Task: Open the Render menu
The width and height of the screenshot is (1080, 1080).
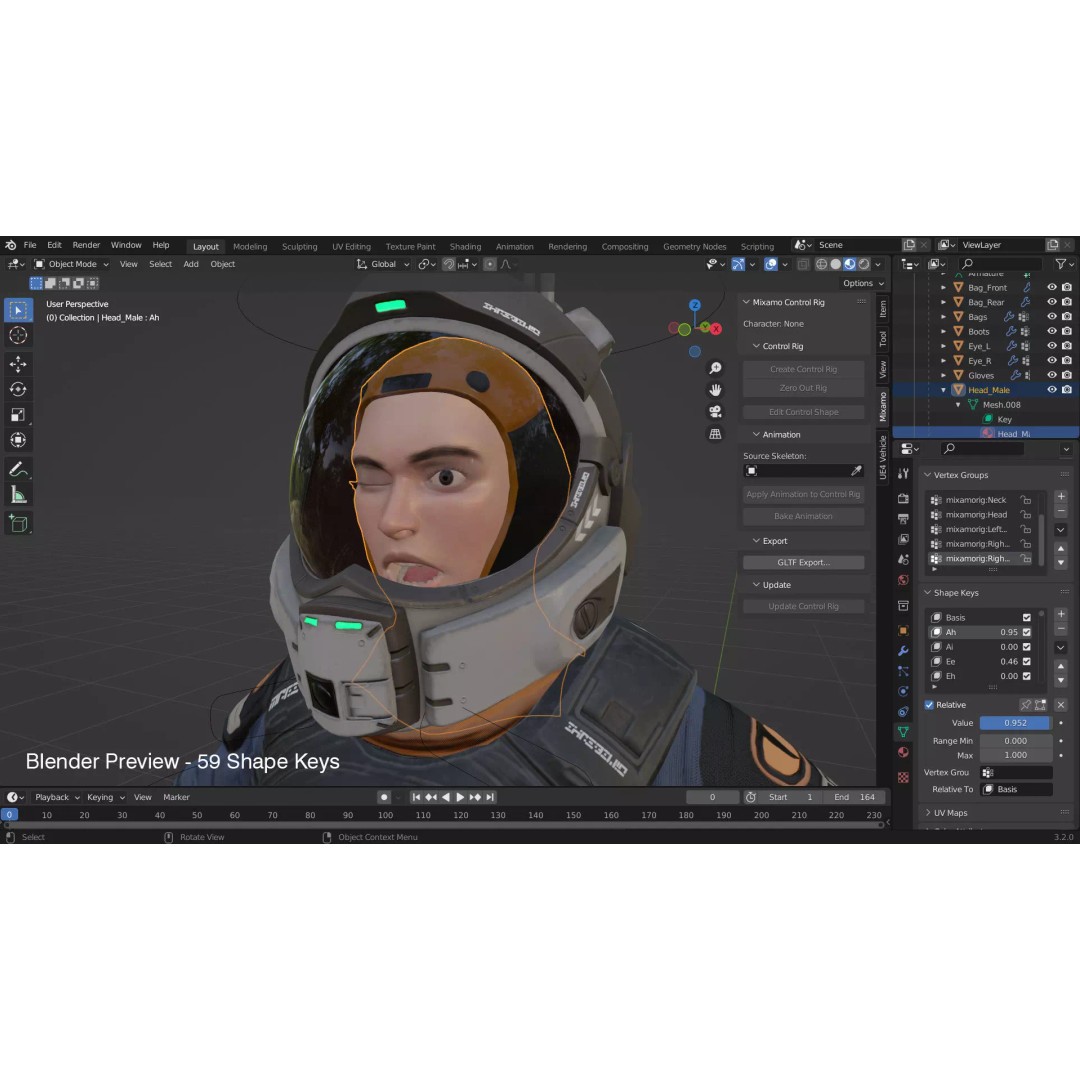Action: click(86, 245)
